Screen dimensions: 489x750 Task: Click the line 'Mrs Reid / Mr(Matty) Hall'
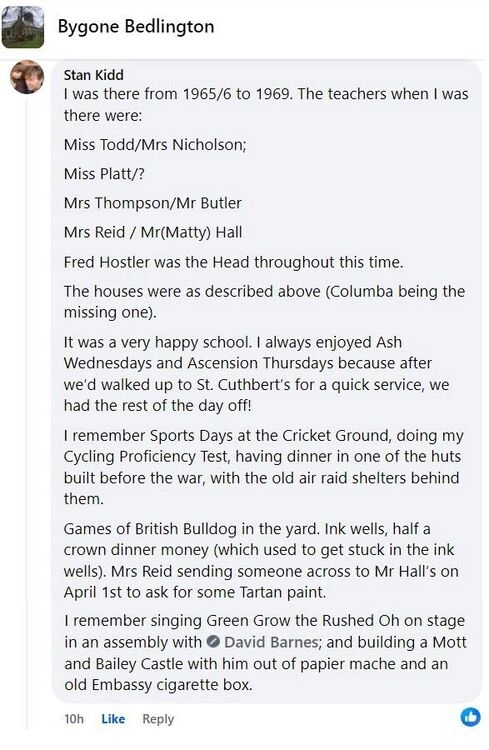(153, 232)
